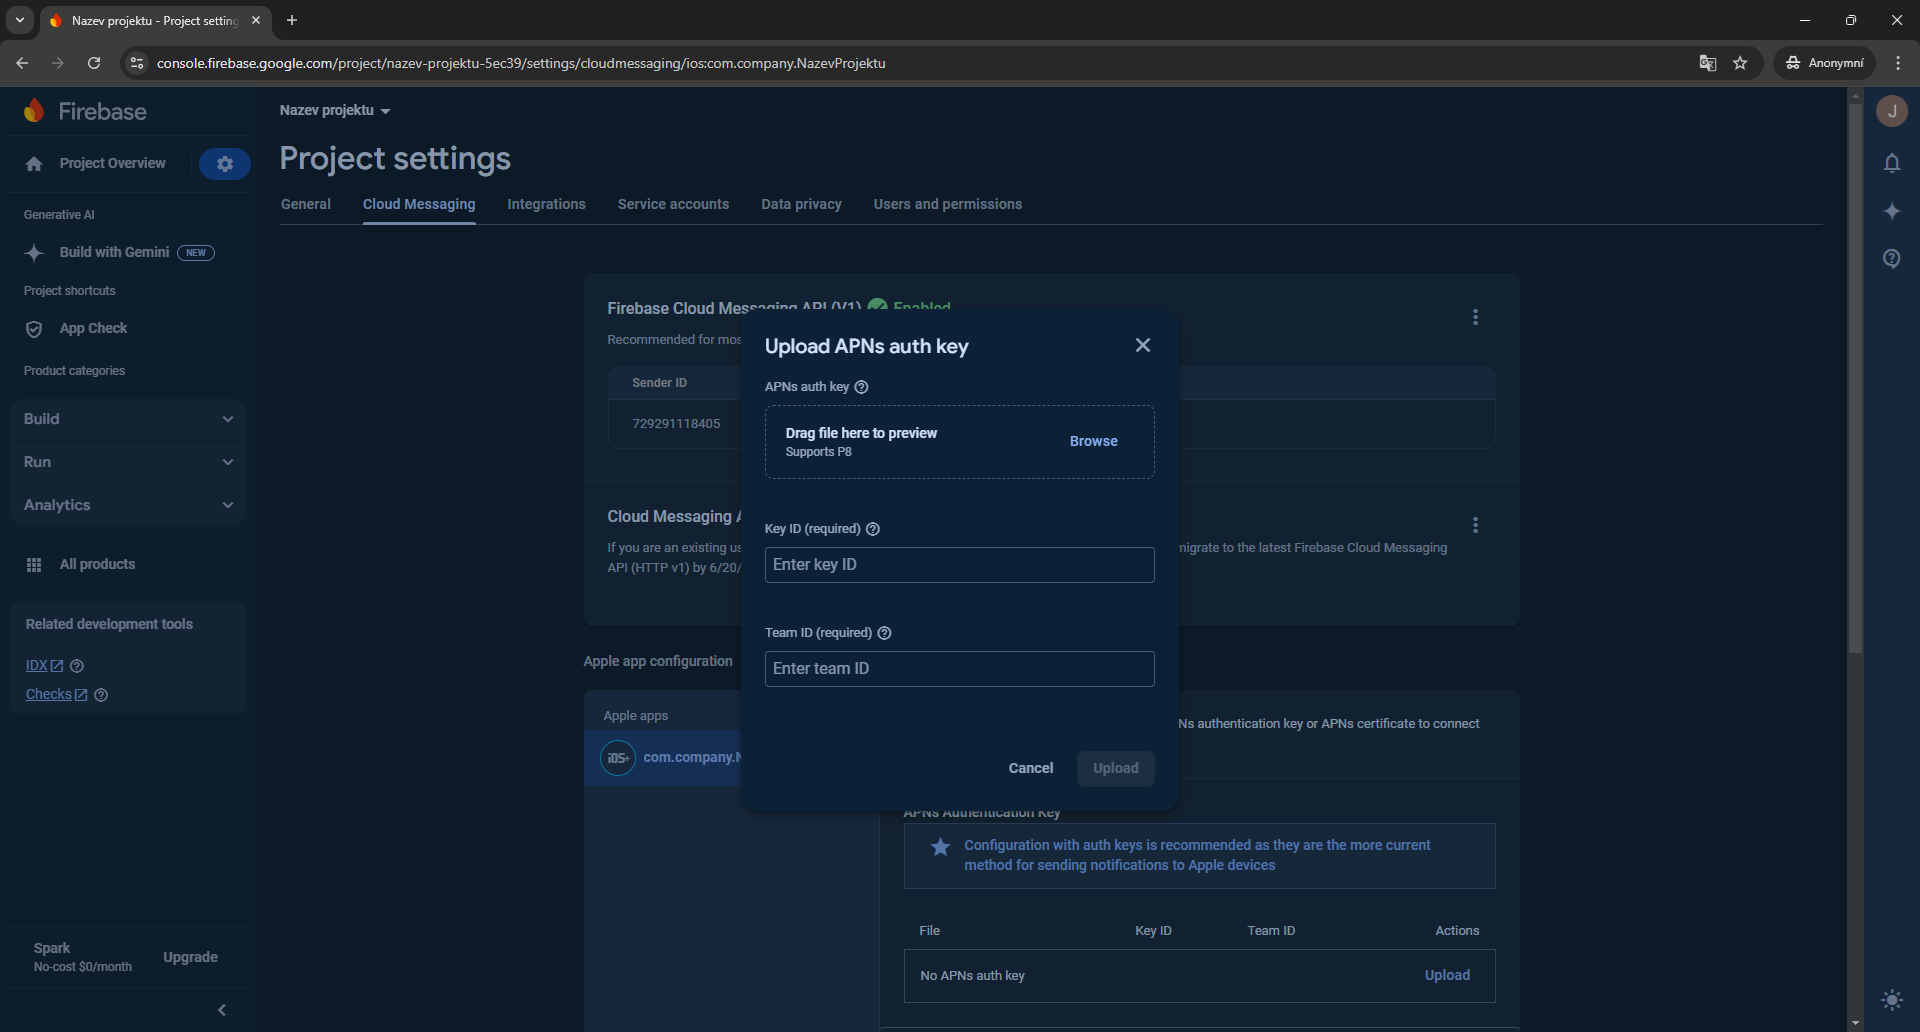Open the help icon in right rail
The height and width of the screenshot is (1032, 1920).
pos(1891,259)
